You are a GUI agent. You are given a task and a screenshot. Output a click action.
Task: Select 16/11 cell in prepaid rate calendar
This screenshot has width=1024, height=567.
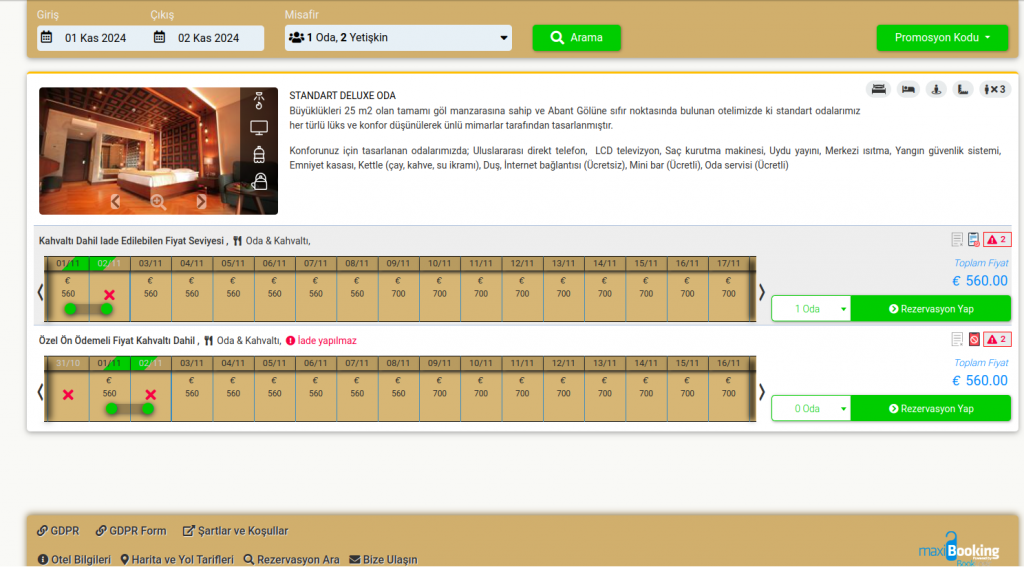(x=729, y=388)
